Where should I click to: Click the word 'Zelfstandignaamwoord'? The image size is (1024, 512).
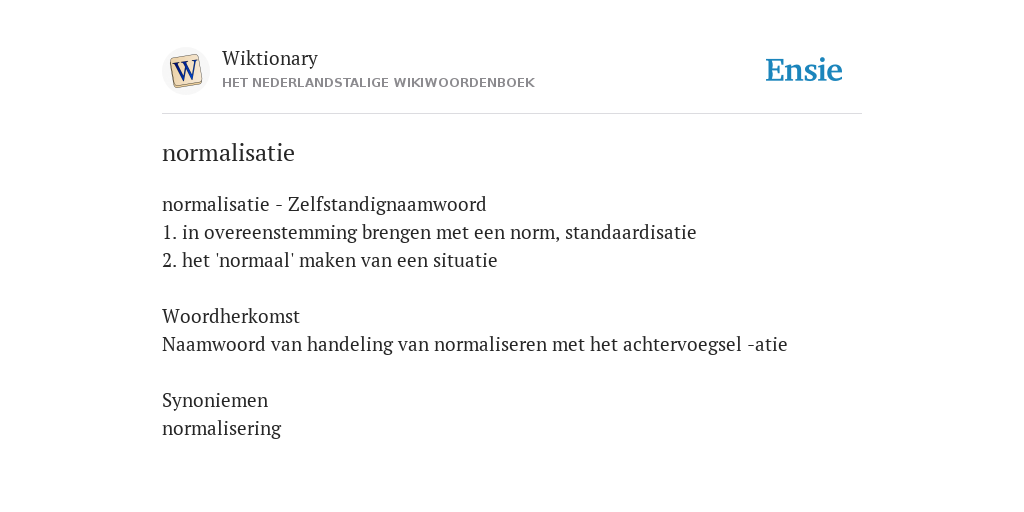click(387, 204)
